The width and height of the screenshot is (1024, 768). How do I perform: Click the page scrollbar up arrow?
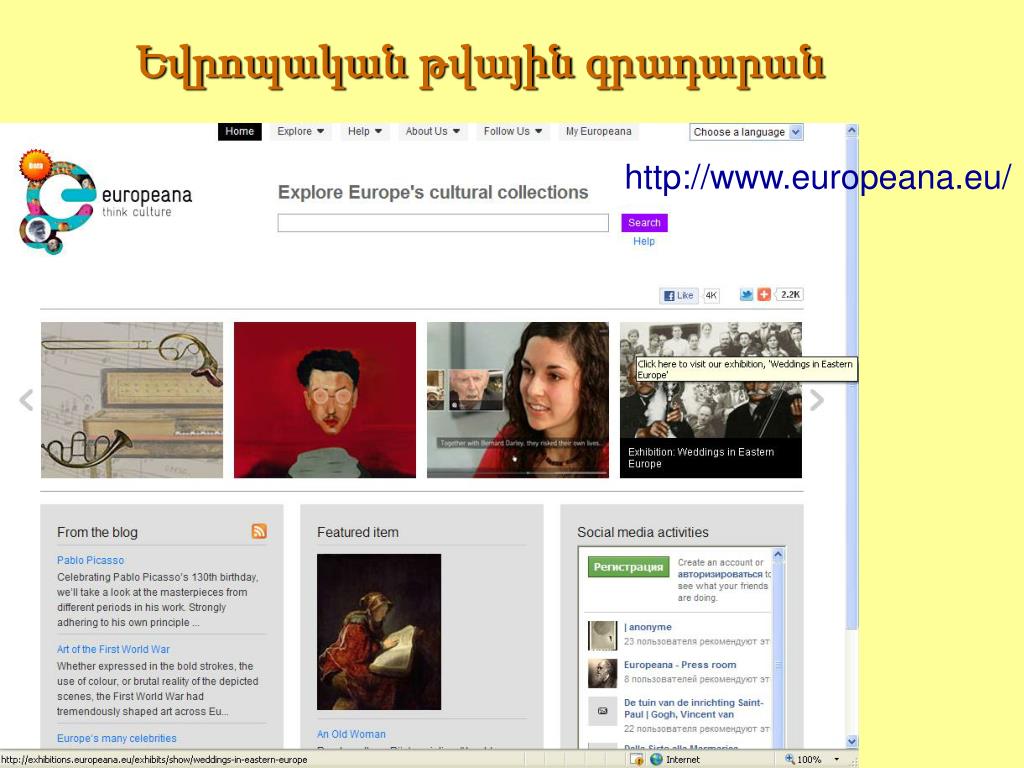[852, 130]
